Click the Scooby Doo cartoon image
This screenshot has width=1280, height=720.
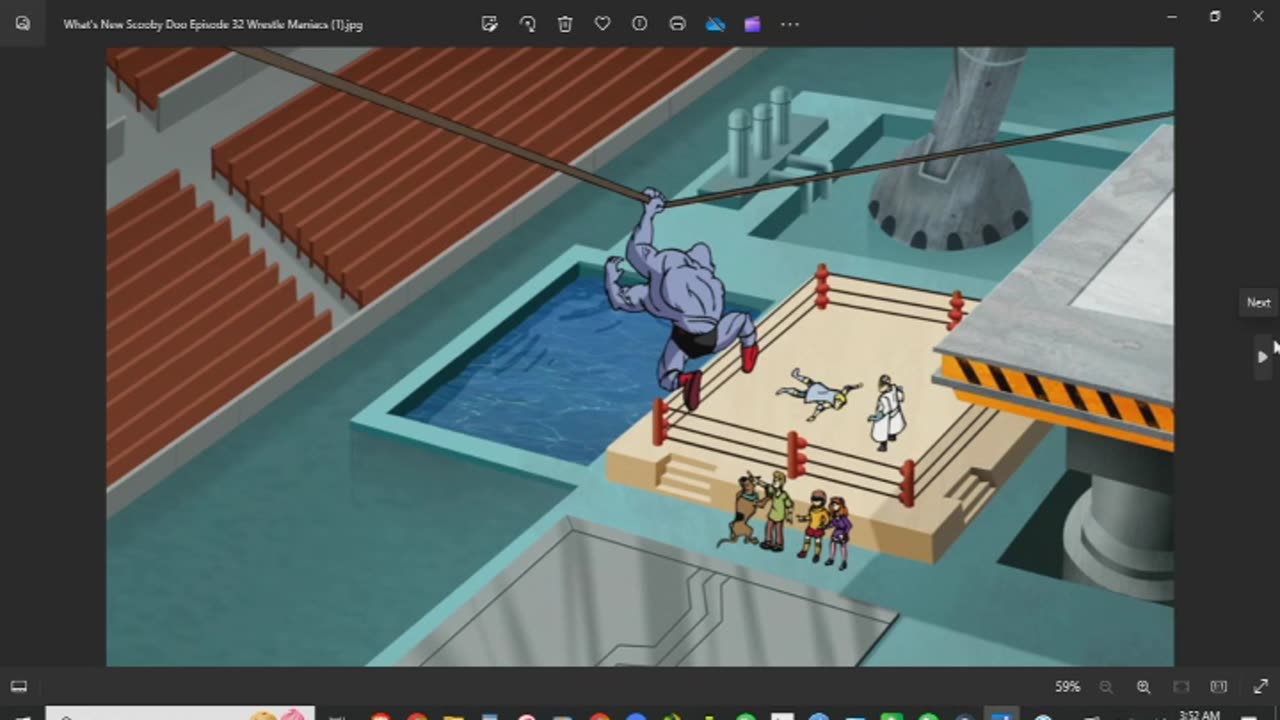(640, 356)
